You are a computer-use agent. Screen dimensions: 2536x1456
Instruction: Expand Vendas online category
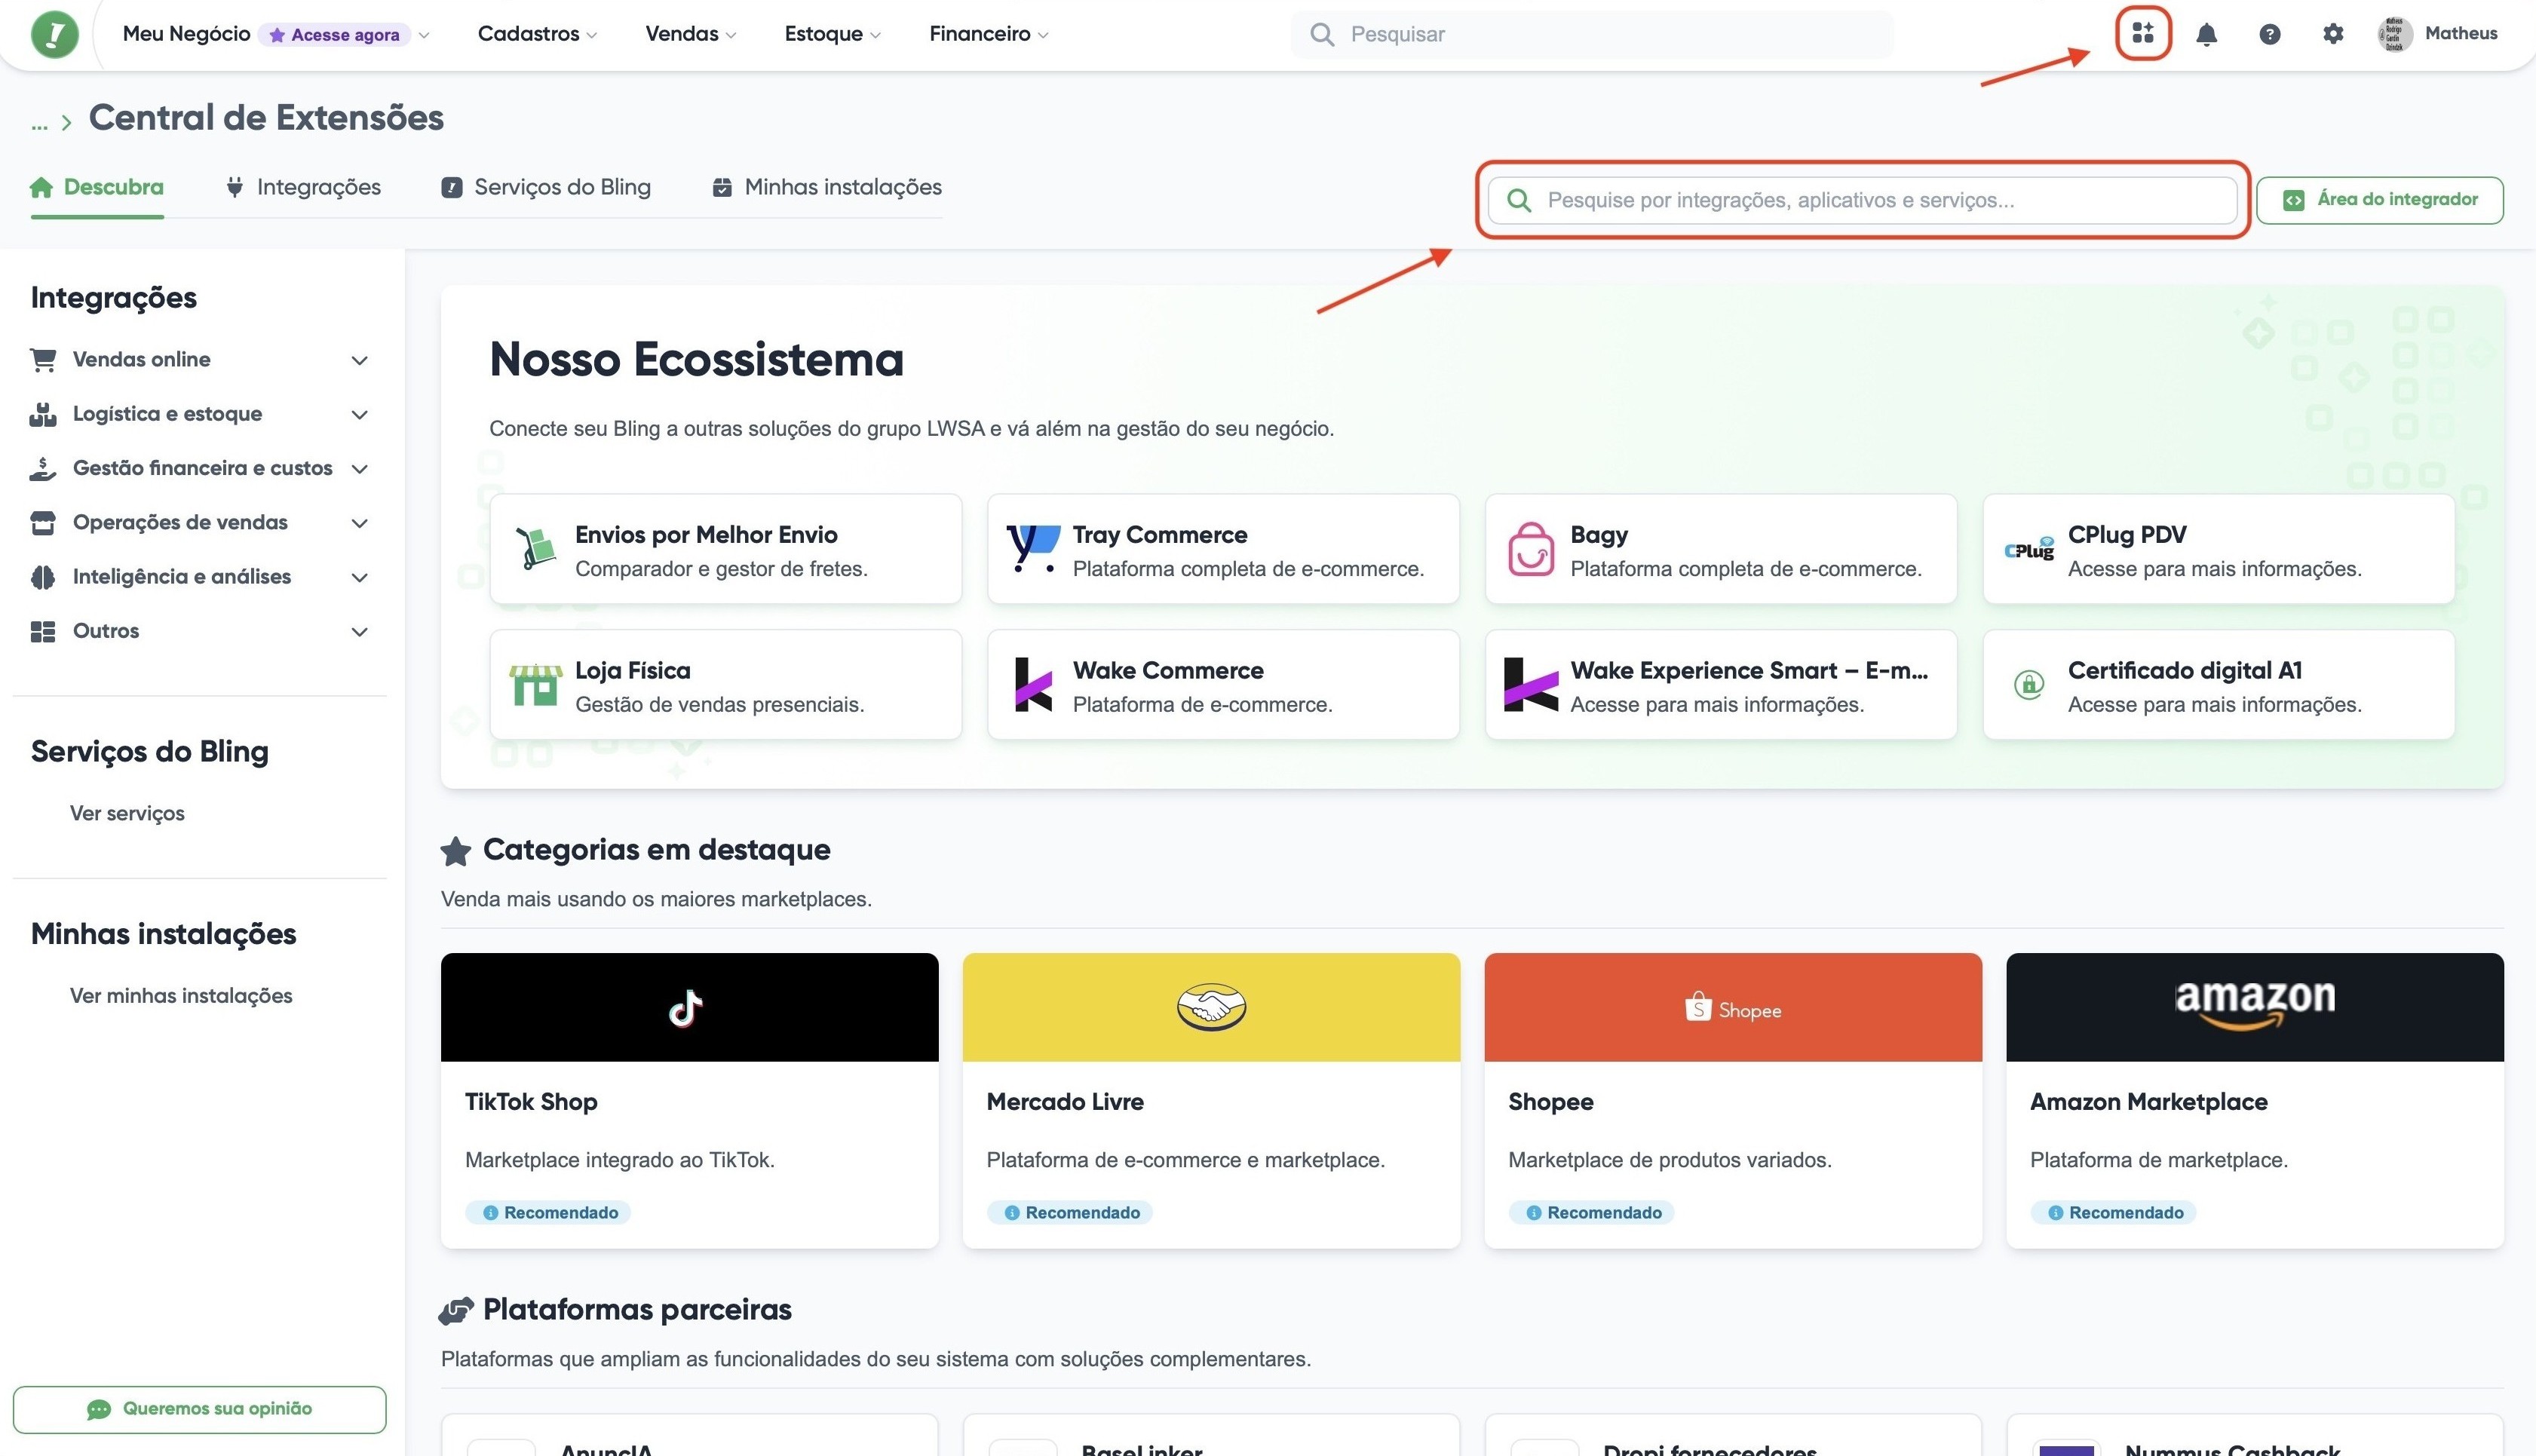click(x=200, y=360)
